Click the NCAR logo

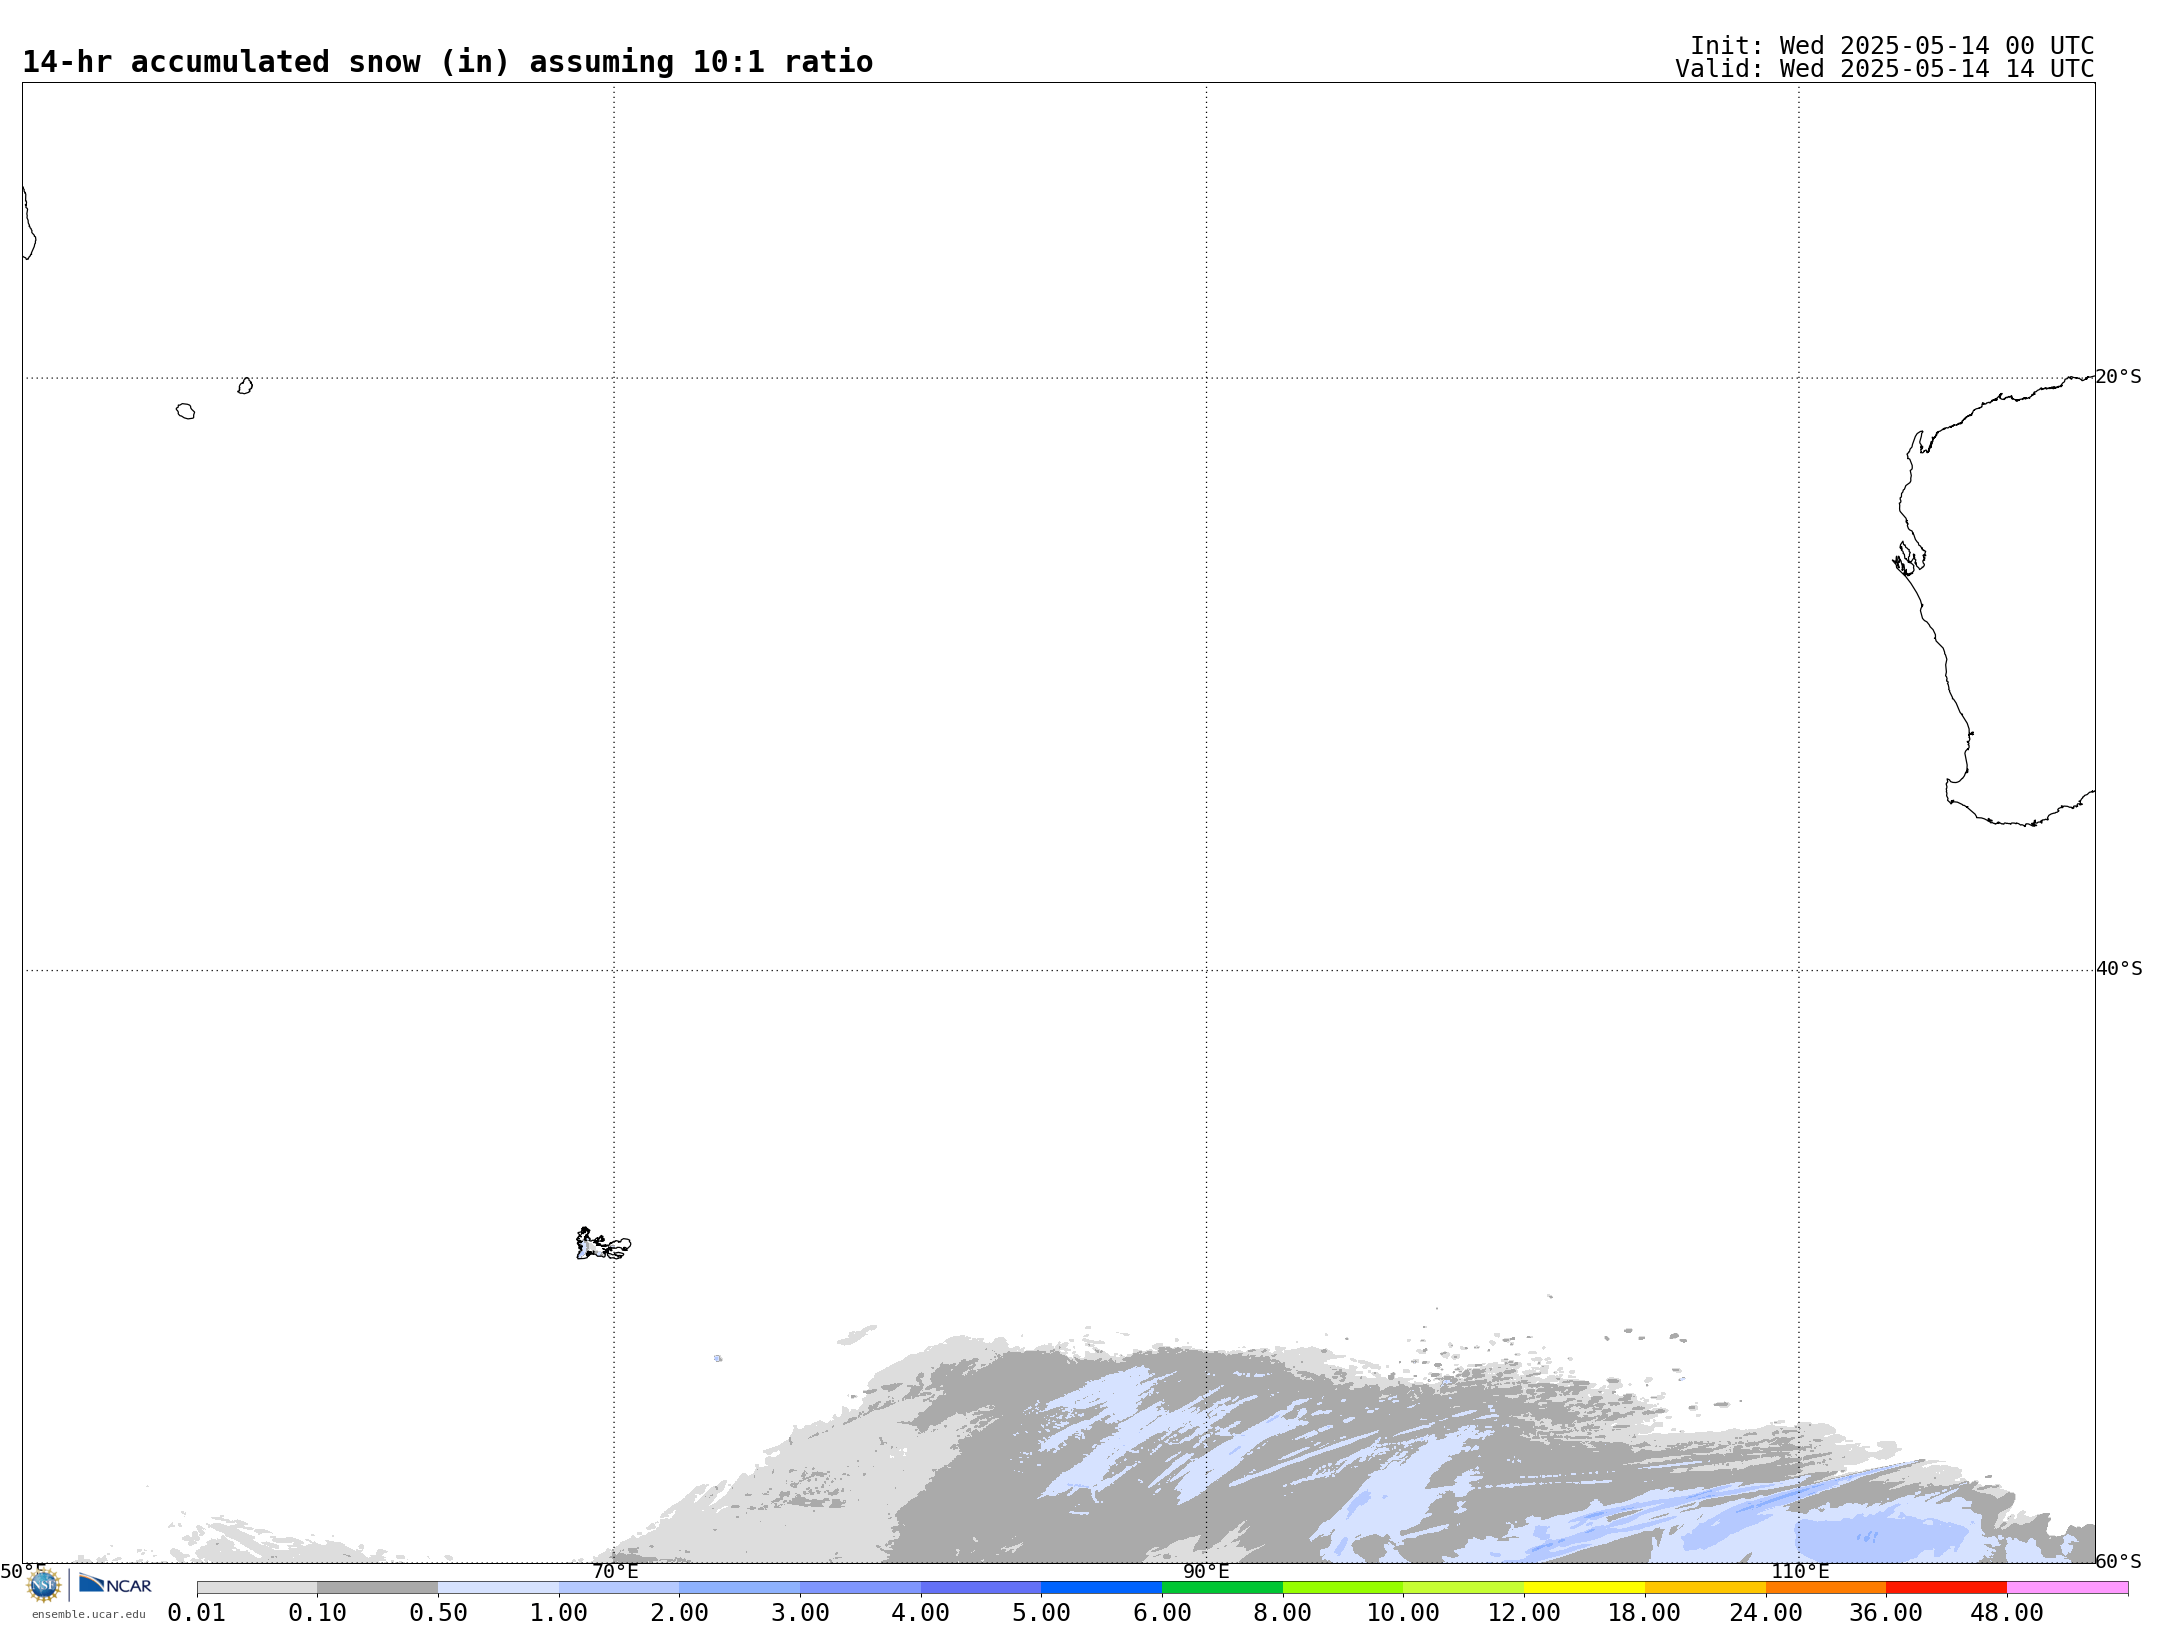click(115, 1584)
